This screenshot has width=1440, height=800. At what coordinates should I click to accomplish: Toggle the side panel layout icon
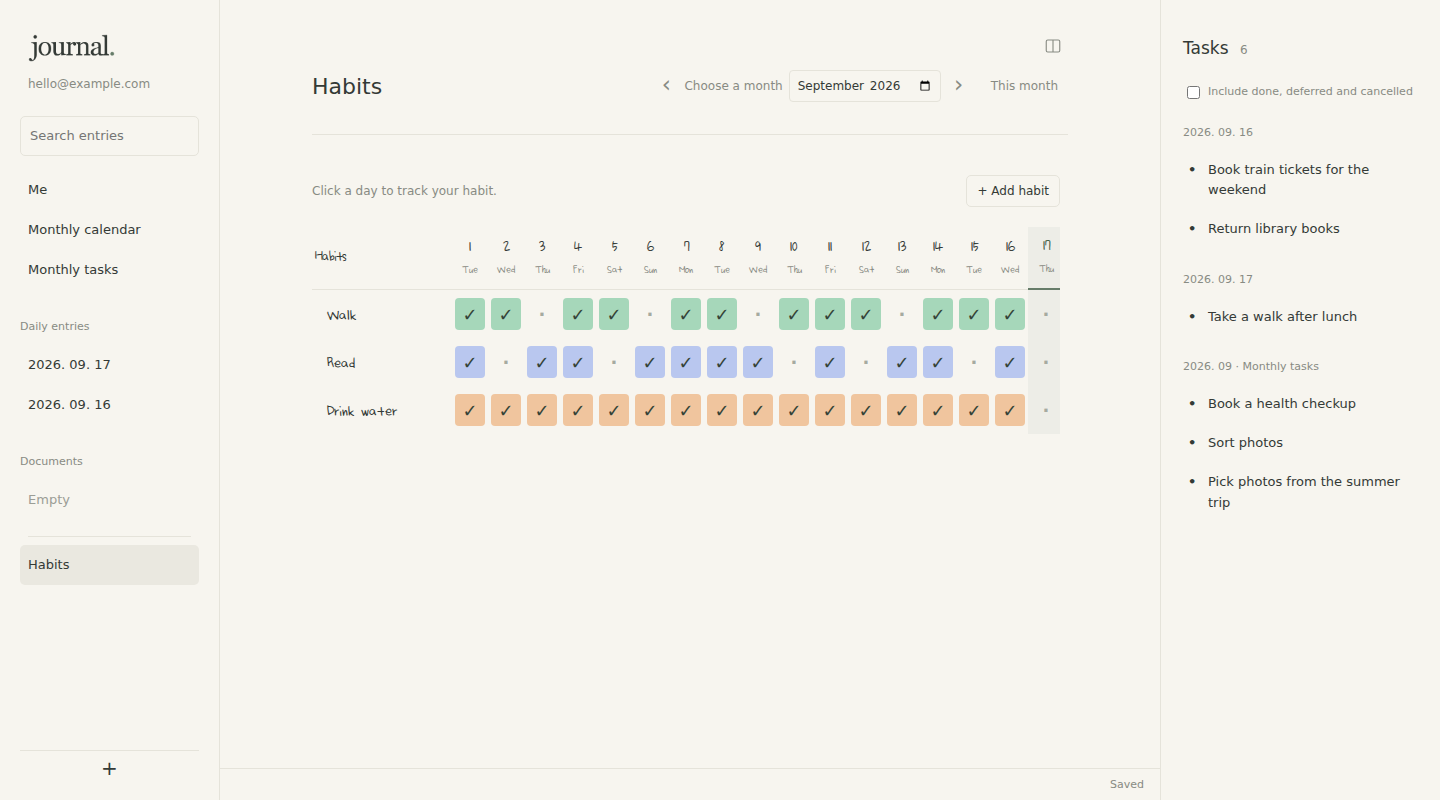coord(1053,46)
